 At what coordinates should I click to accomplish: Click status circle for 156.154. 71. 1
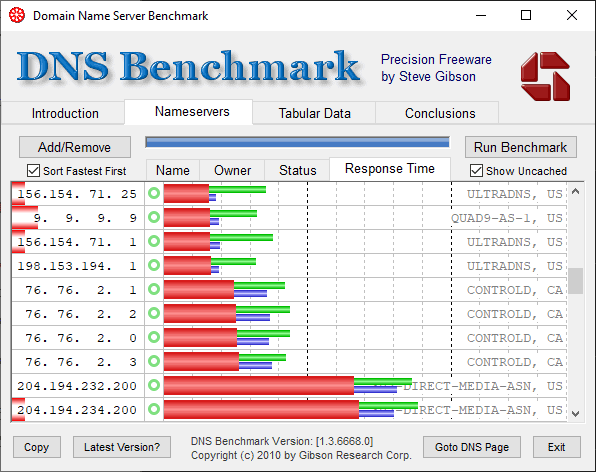pos(154,241)
